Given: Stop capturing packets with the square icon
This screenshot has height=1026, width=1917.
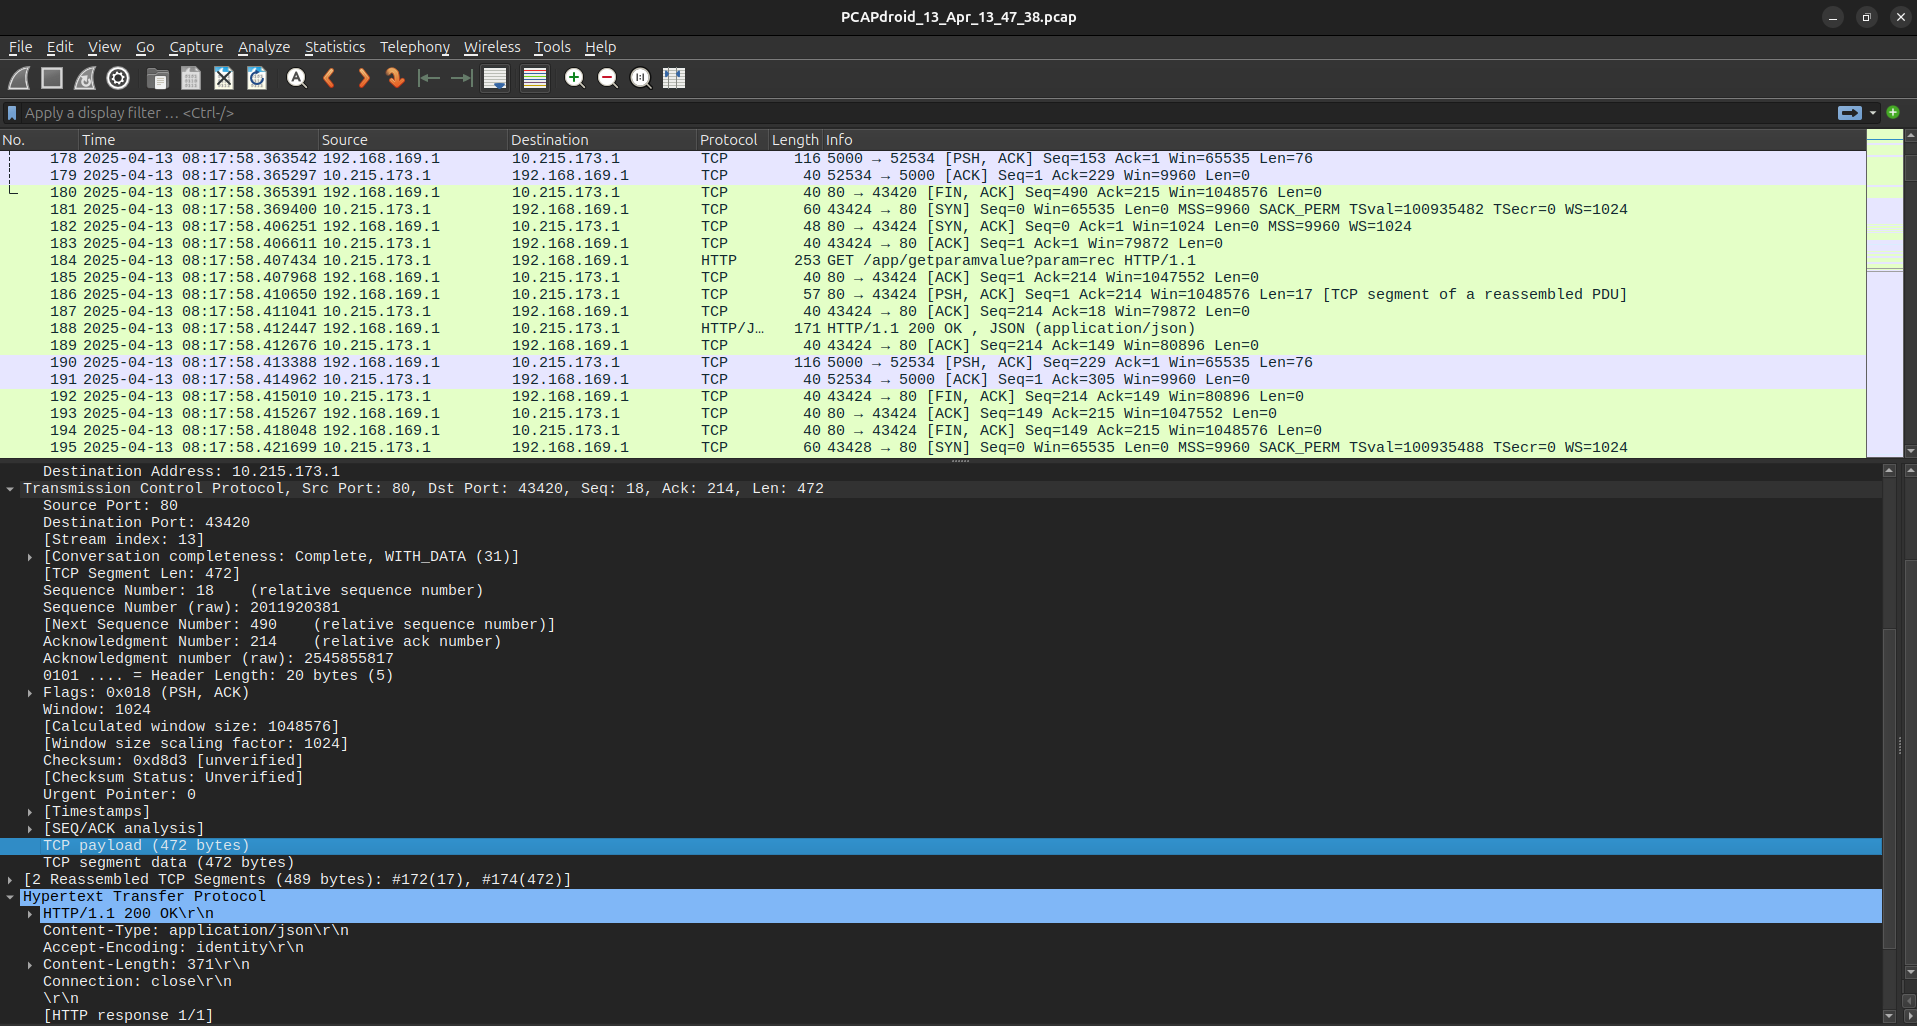Looking at the screenshot, I should (52, 78).
